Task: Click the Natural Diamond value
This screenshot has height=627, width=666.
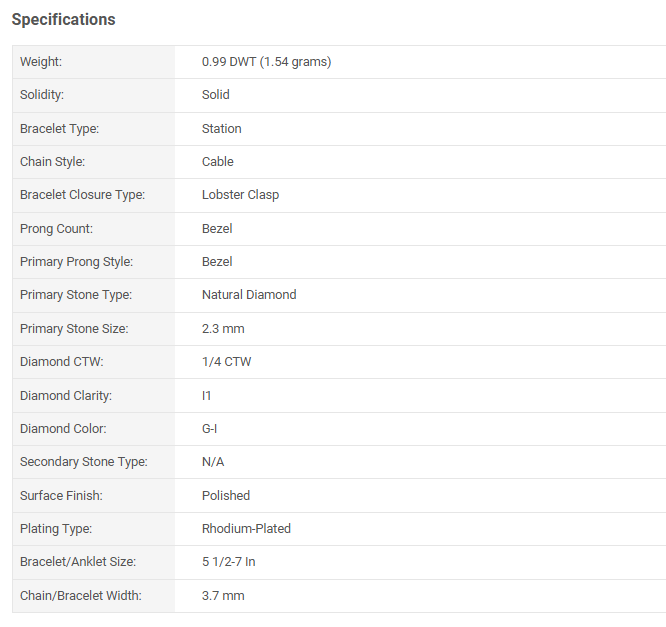Action: click(x=249, y=295)
